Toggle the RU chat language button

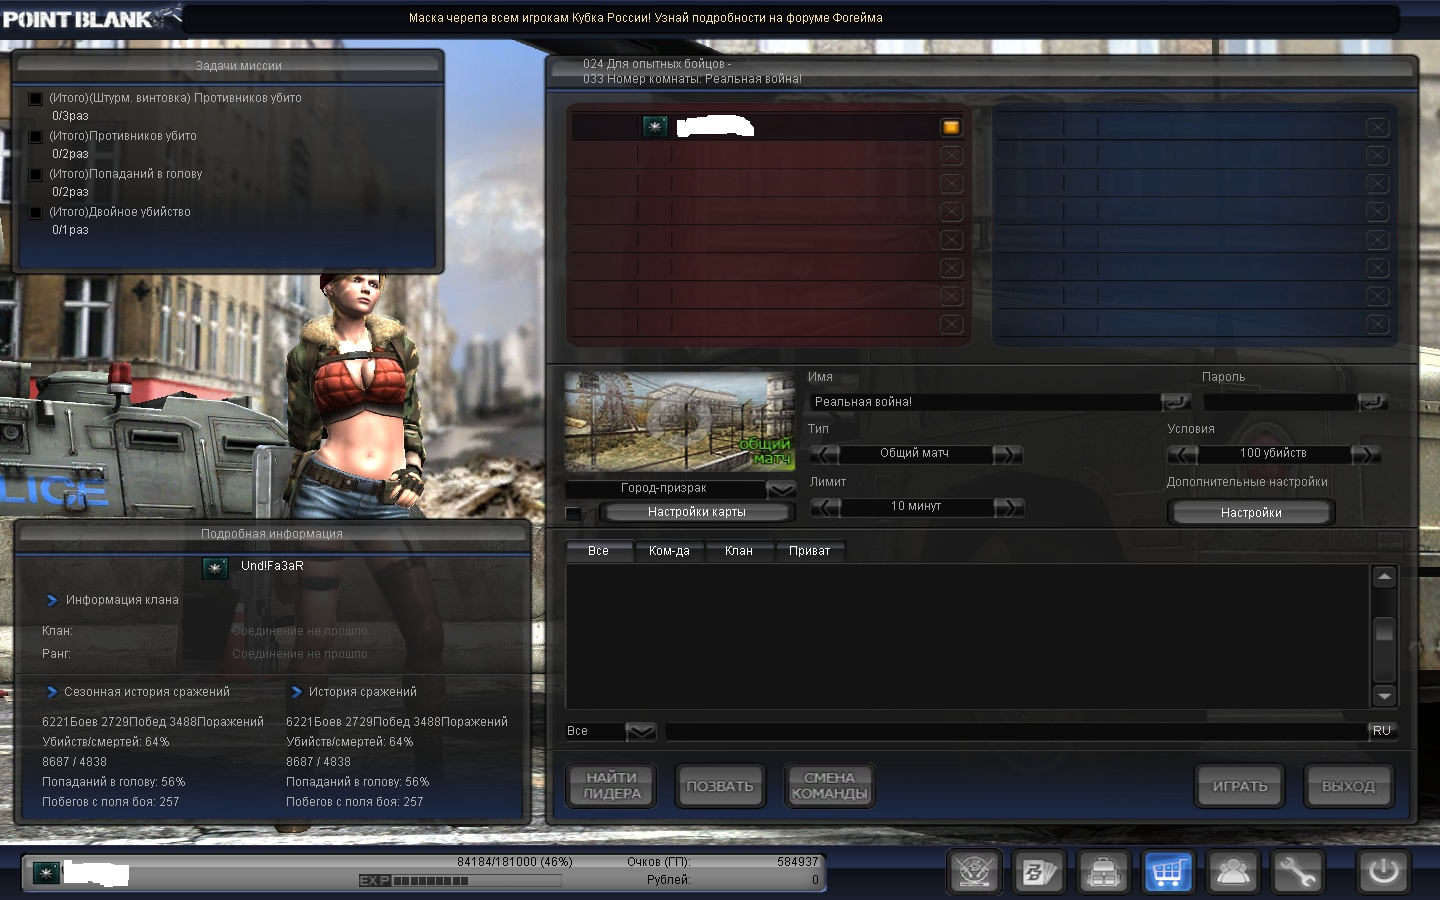point(1382,731)
